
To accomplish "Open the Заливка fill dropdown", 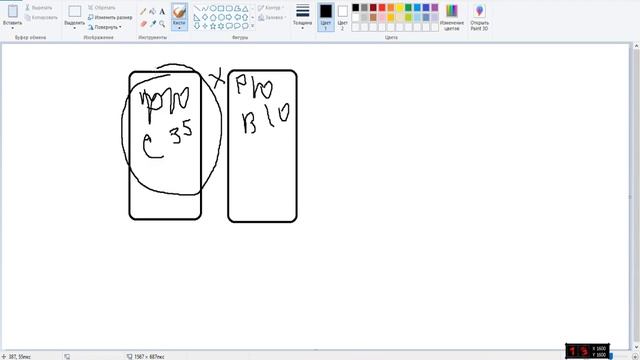I will [272, 18].
